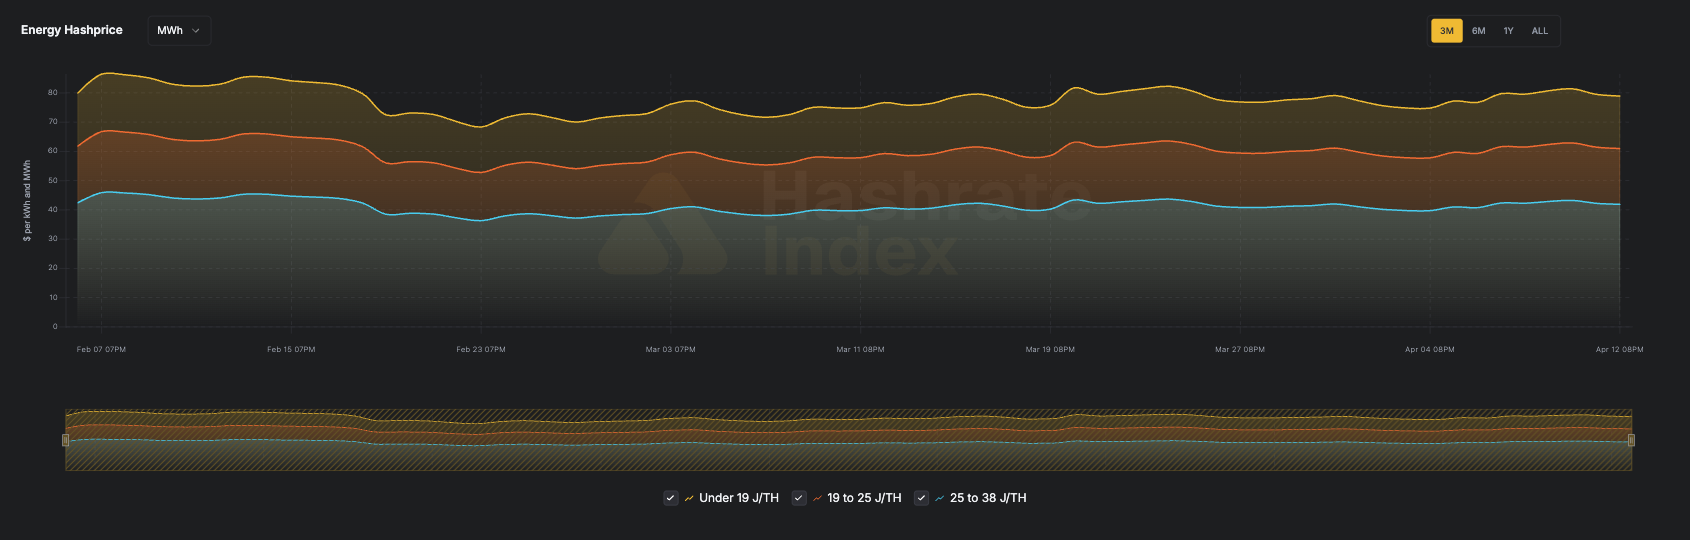Click the right range slider handle
The width and height of the screenshot is (1690, 540).
(1631, 440)
